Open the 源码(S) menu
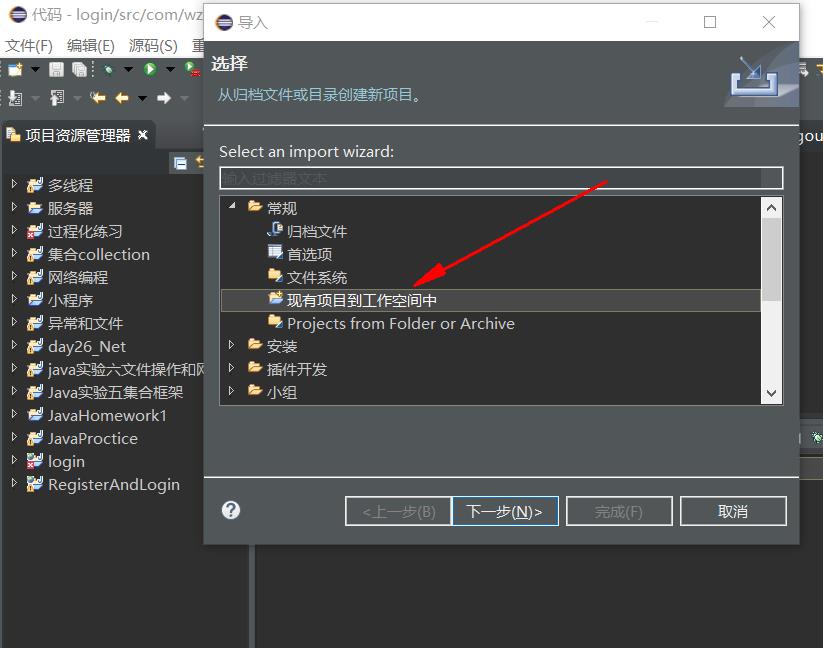823x648 pixels. (x=153, y=46)
